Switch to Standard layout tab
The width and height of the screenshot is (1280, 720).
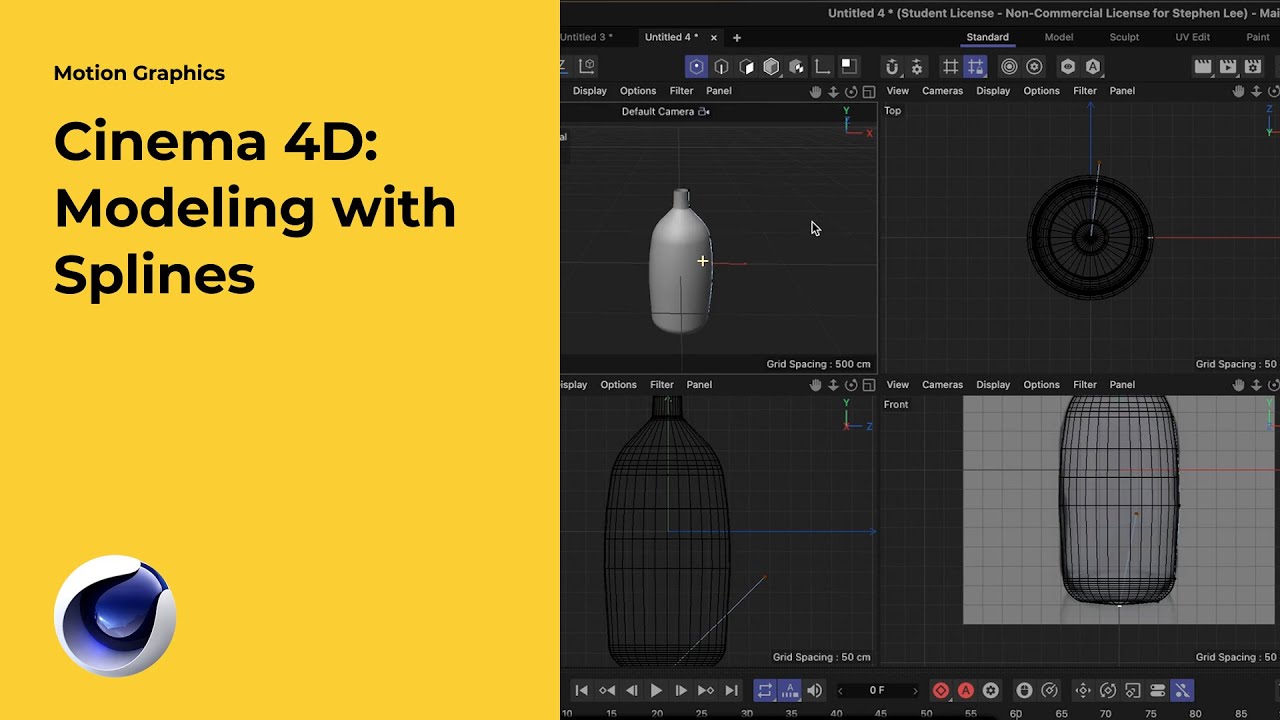tap(987, 37)
